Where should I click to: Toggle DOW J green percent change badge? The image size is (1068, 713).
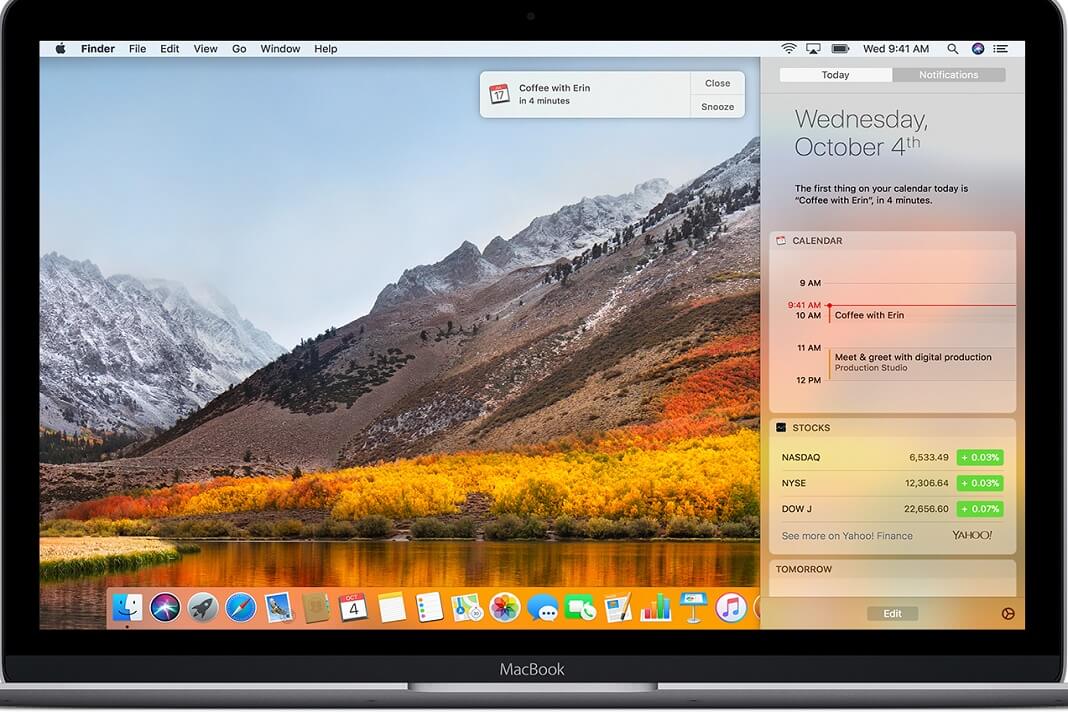pyautogui.click(x=979, y=509)
